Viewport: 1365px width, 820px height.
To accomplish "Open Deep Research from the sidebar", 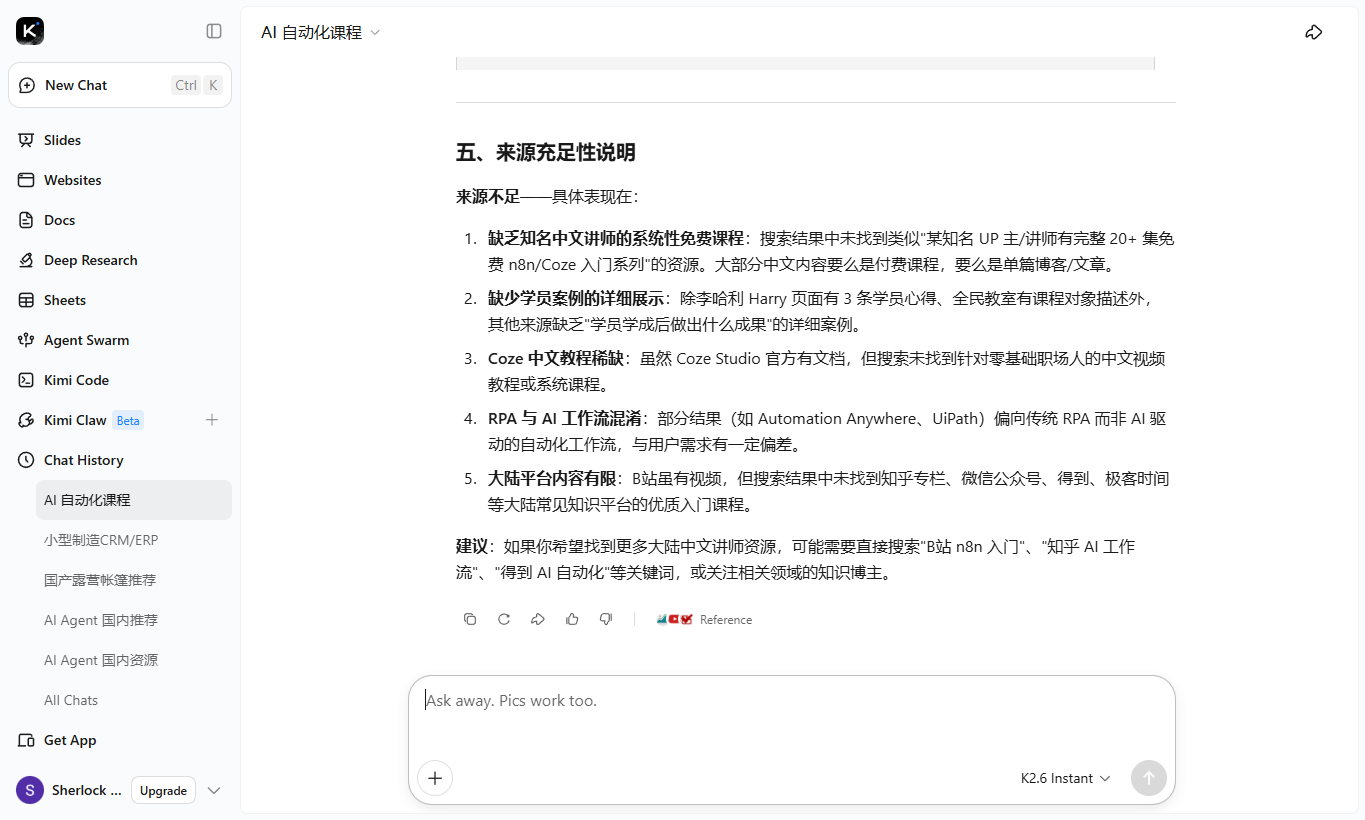I will click(x=91, y=260).
